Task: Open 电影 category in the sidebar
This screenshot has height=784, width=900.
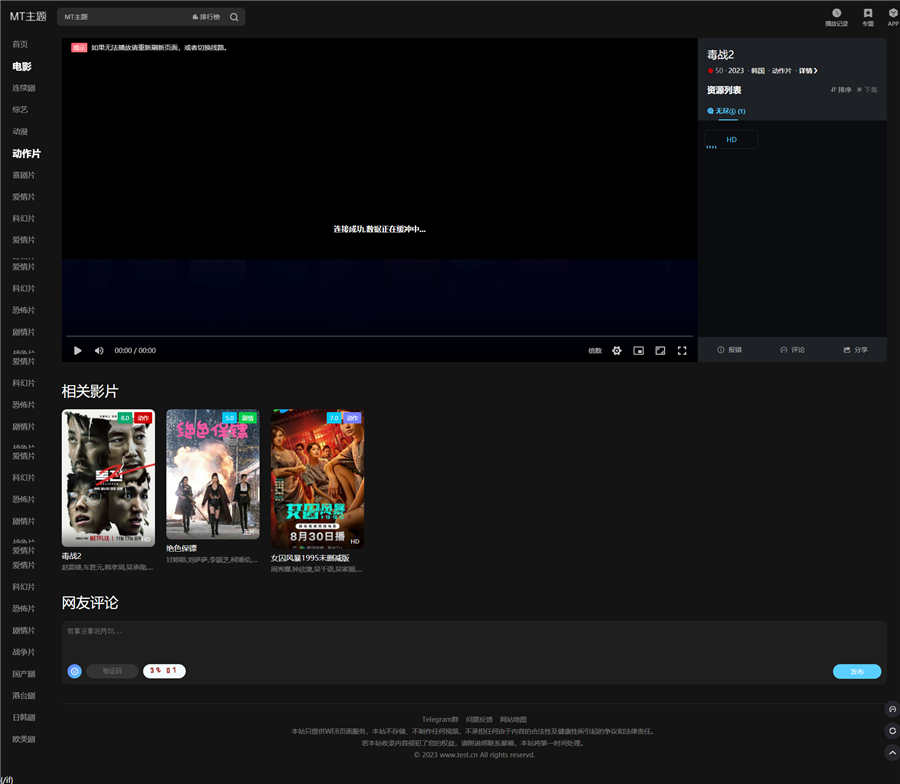Action: pos(22,67)
